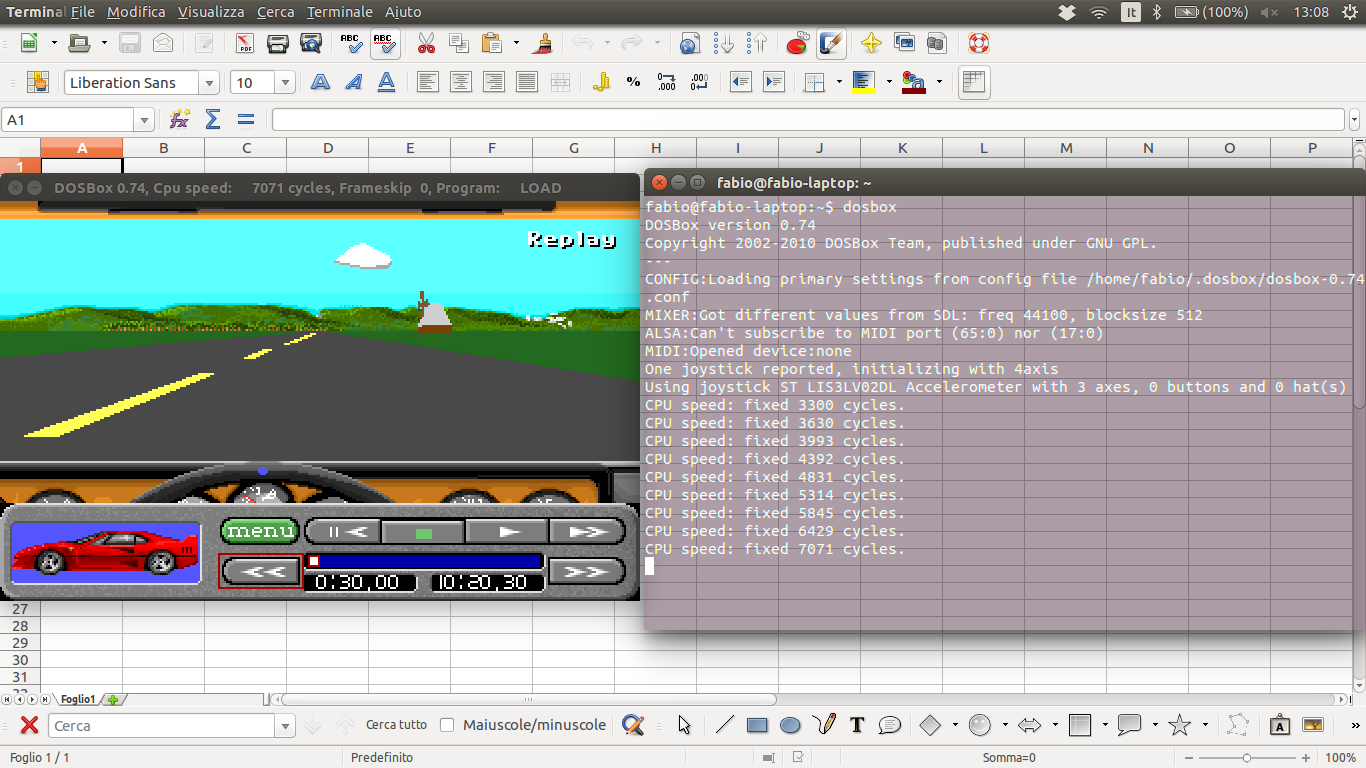Open Liberation Sans font name dropdown
The height and width of the screenshot is (768, 1366).
pyautogui.click(x=209, y=83)
